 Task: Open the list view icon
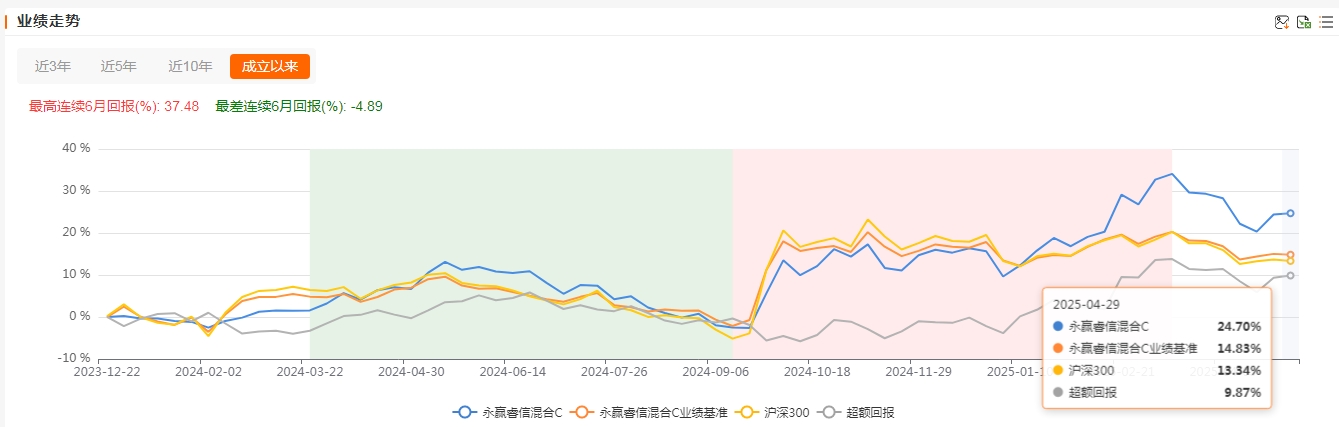pyautogui.click(x=1326, y=22)
